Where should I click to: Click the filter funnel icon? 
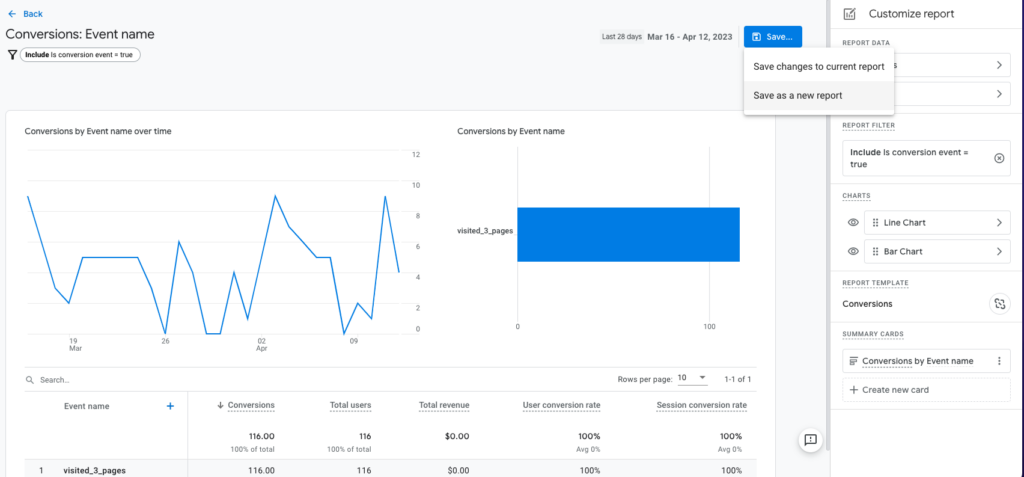click(x=12, y=56)
